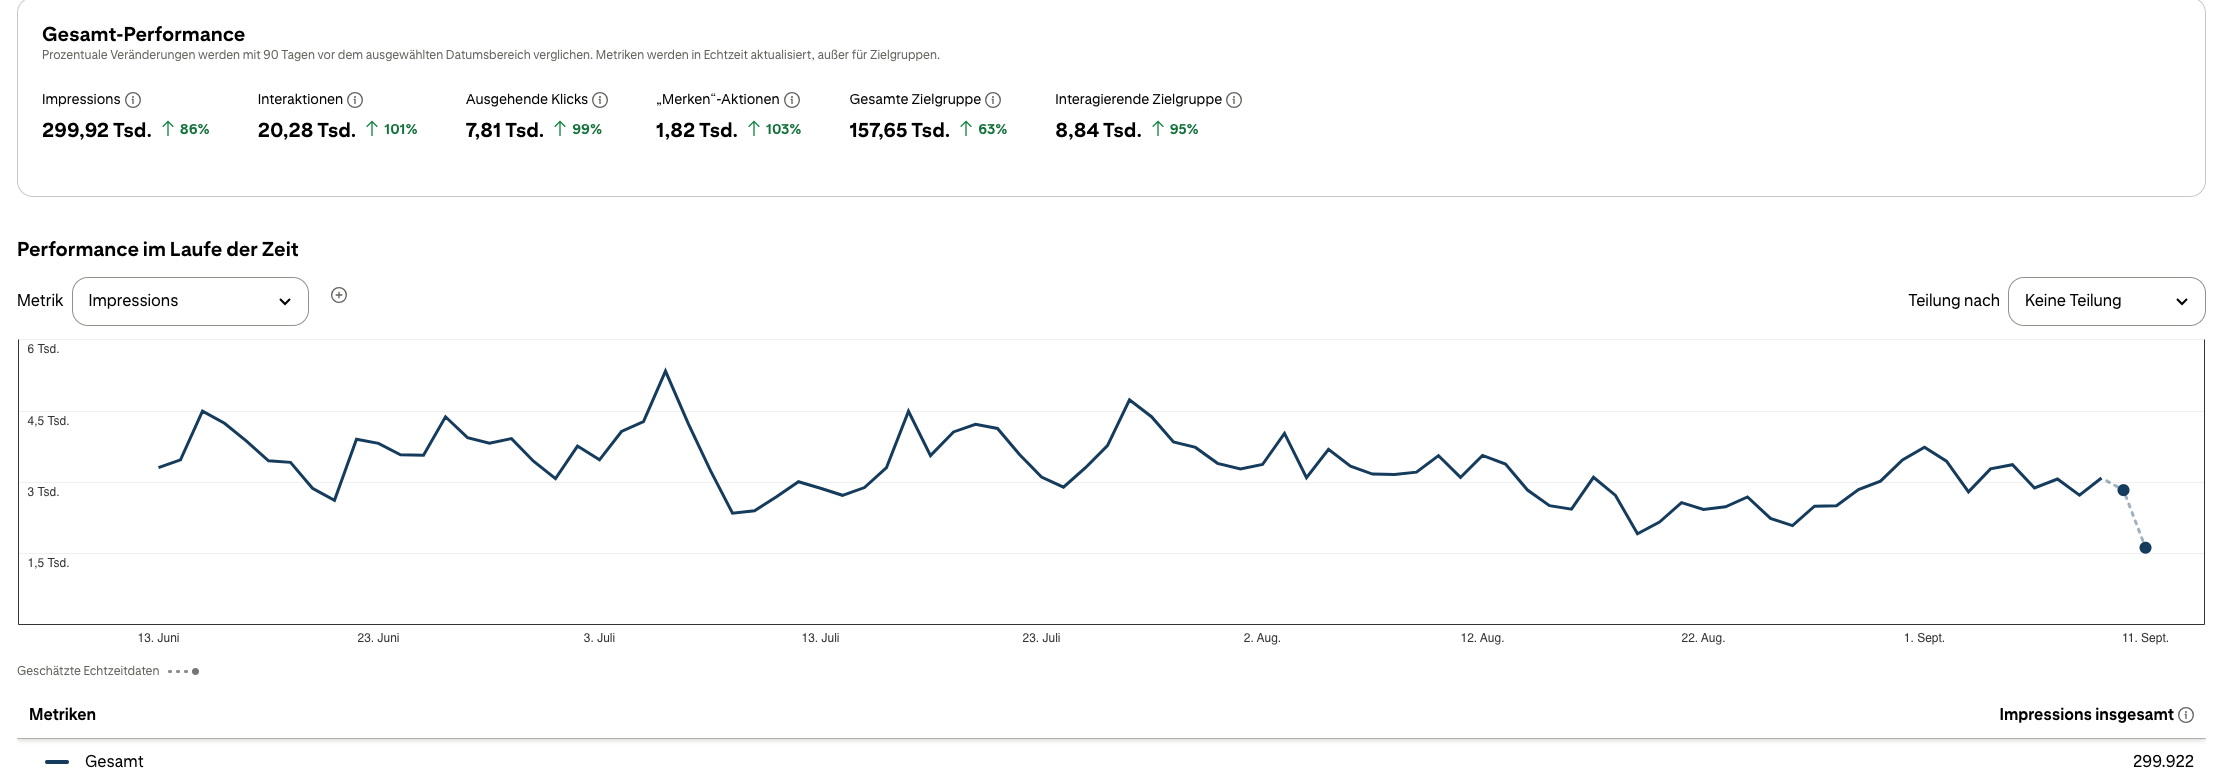Open the info tooltip for Ausgehende Klicks

[600, 100]
